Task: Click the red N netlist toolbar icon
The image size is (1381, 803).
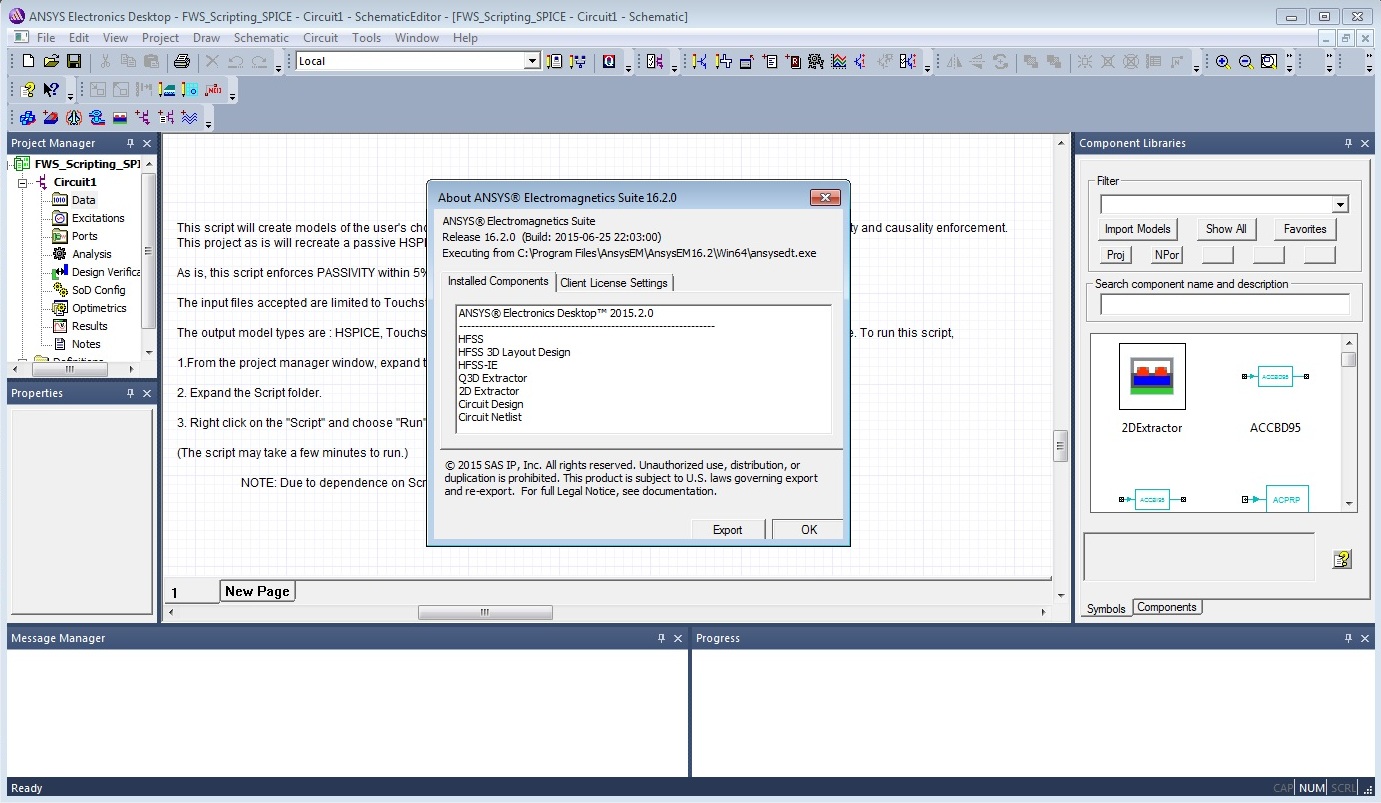Action: pyautogui.click(x=213, y=89)
